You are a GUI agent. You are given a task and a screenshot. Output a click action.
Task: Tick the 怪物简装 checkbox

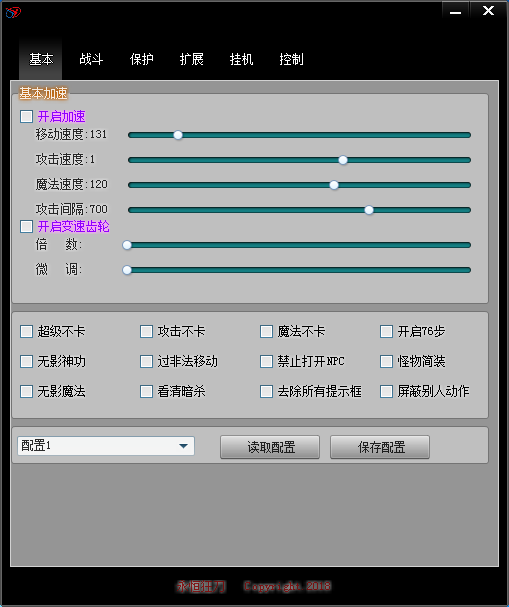[x=386, y=362]
